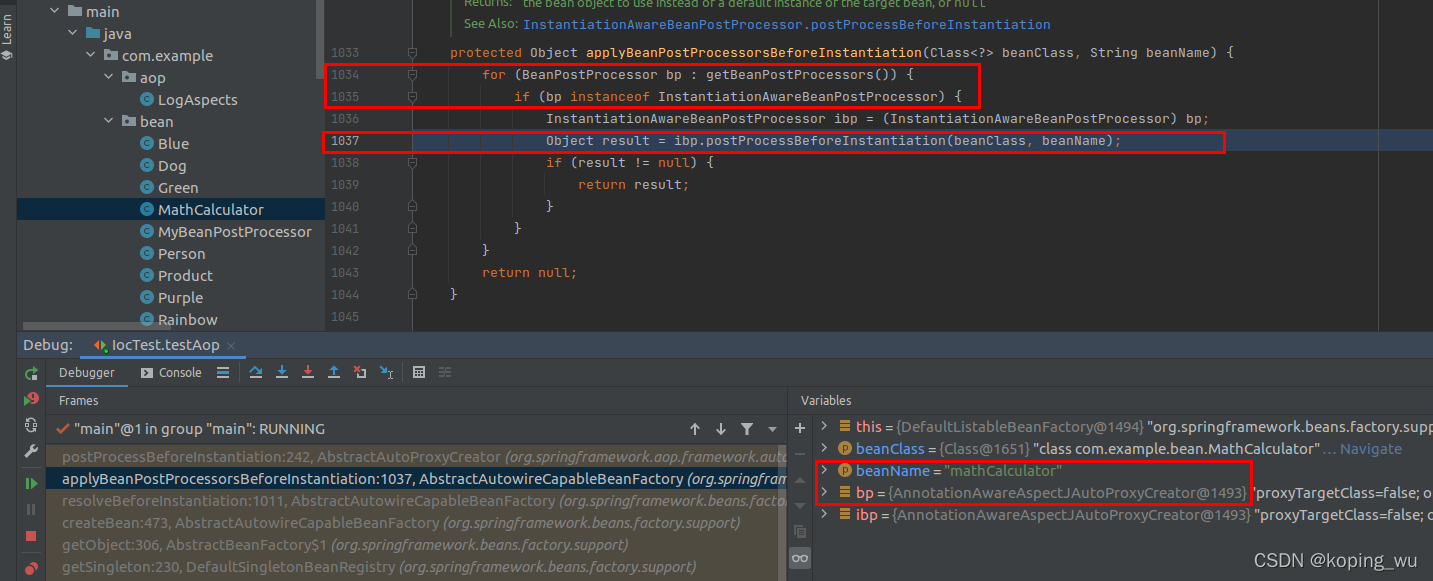The width and height of the screenshot is (1433, 581).
Task: Expand the bp variable node
Action: 824,493
